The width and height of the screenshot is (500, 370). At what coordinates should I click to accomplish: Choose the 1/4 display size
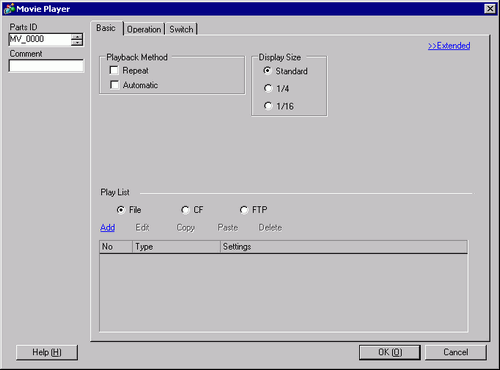268,88
